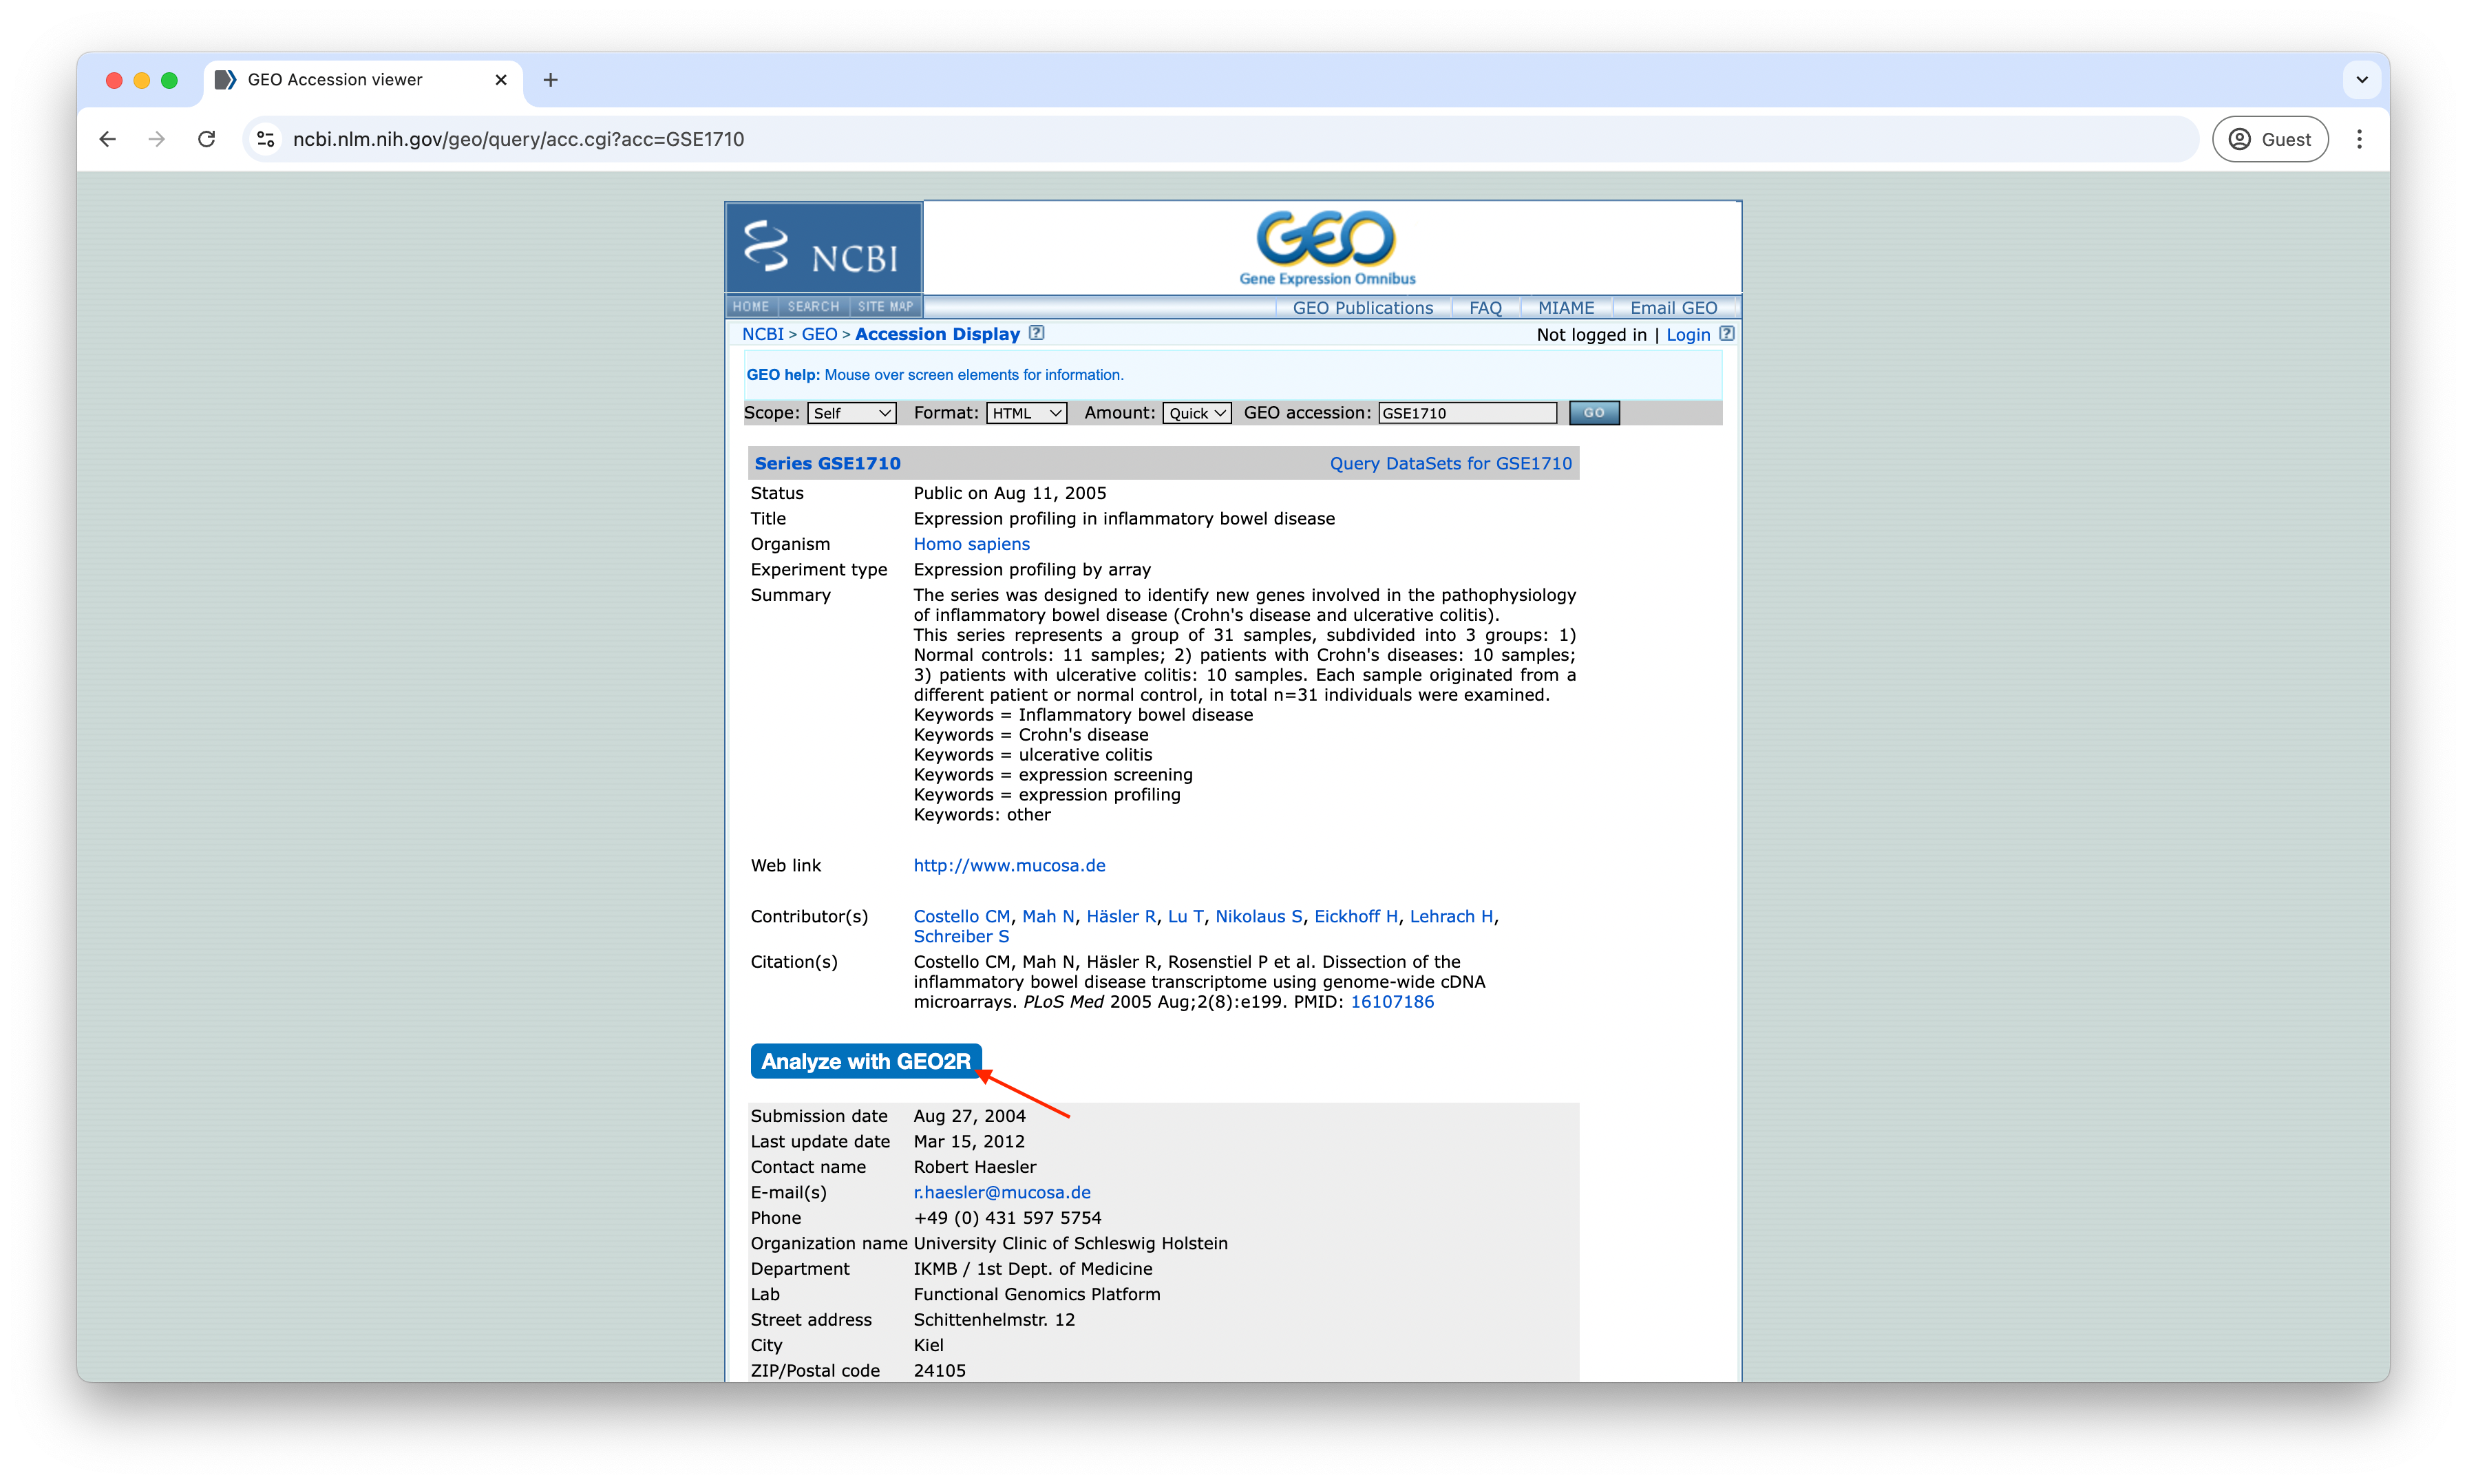Viewport: 2467px width, 1484px height.
Task: Open the SEARCH nav item
Action: point(813,307)
